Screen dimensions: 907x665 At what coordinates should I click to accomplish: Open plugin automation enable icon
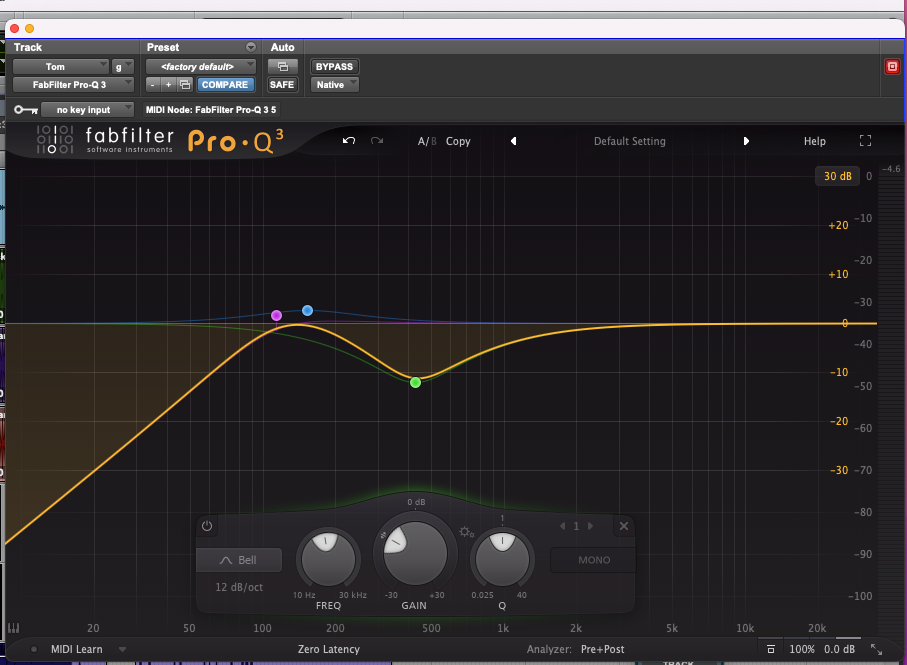point(282,66)
